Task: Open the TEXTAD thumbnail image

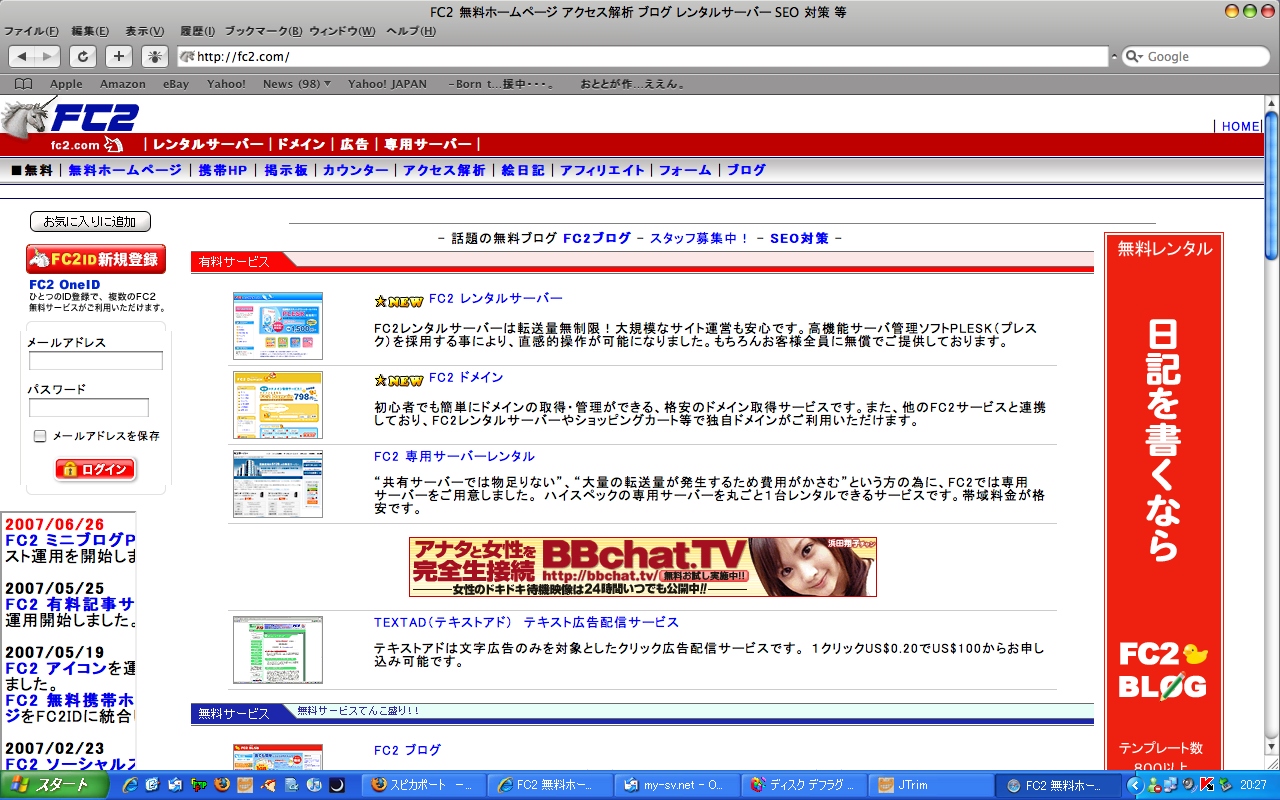Action: click(x=278, y=650)
